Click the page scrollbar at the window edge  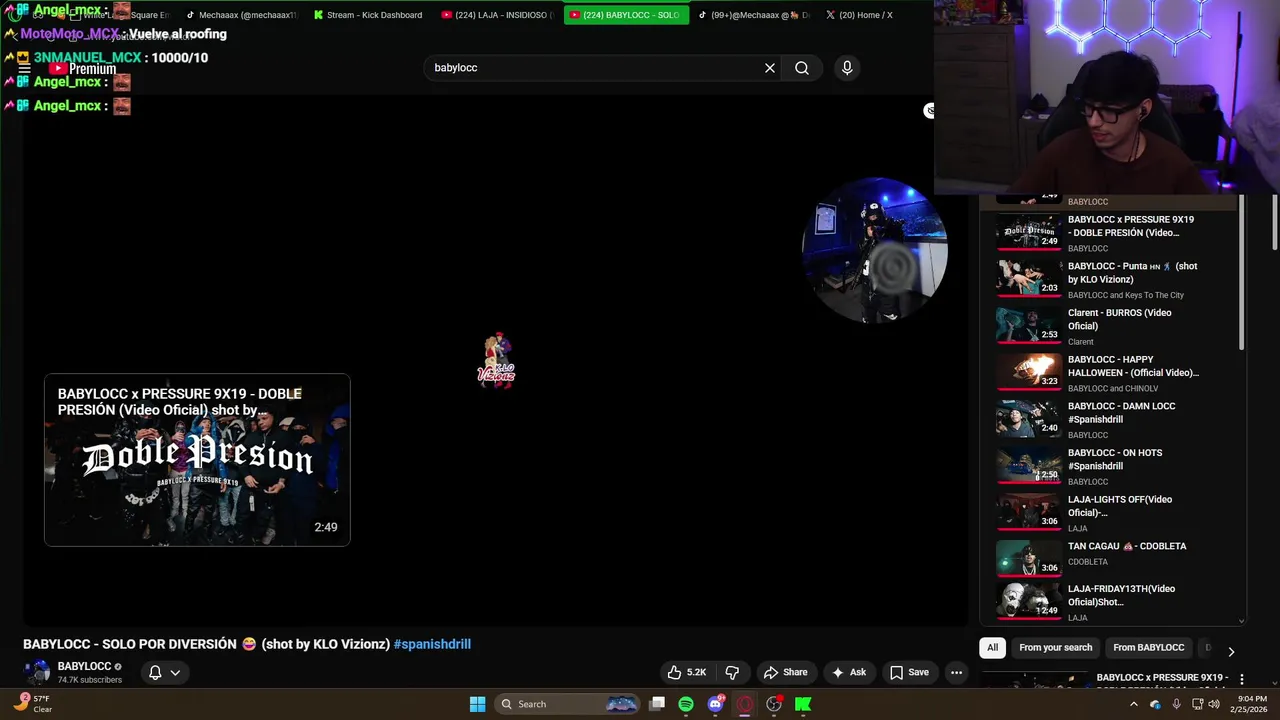1274,222
